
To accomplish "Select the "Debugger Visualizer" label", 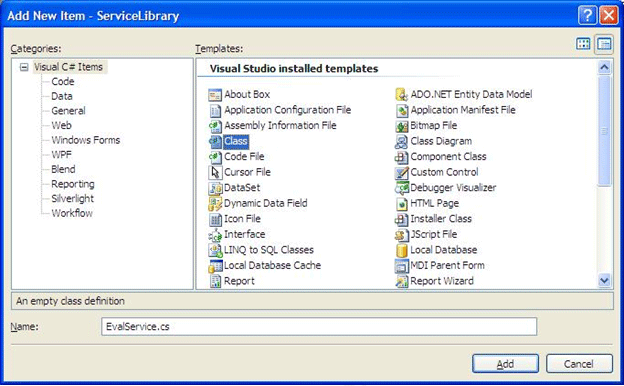I will (x=453, y=188).
